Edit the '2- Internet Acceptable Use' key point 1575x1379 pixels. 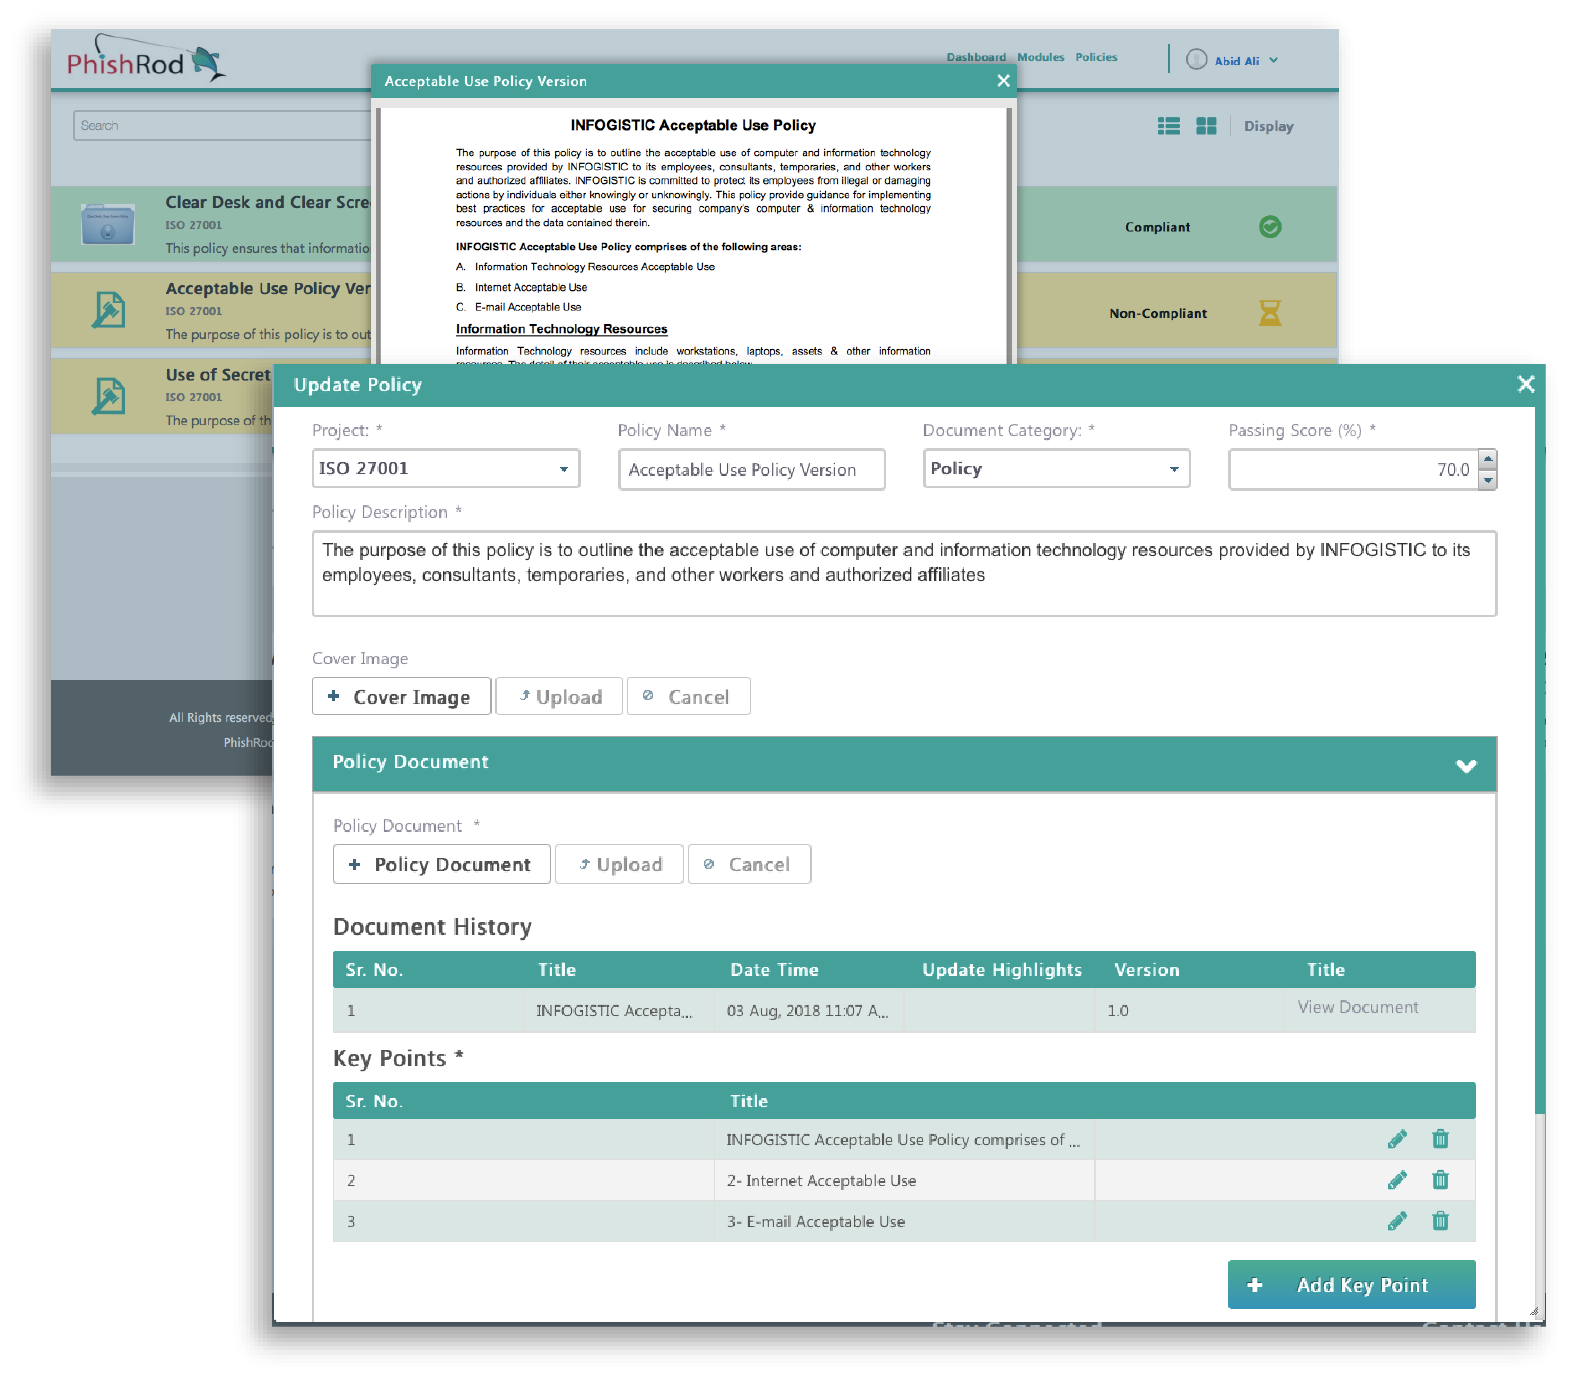click(1397, 1180)
